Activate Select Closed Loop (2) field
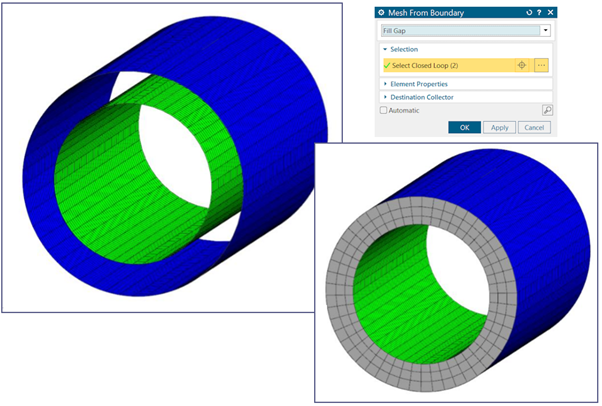 point(448,65)
